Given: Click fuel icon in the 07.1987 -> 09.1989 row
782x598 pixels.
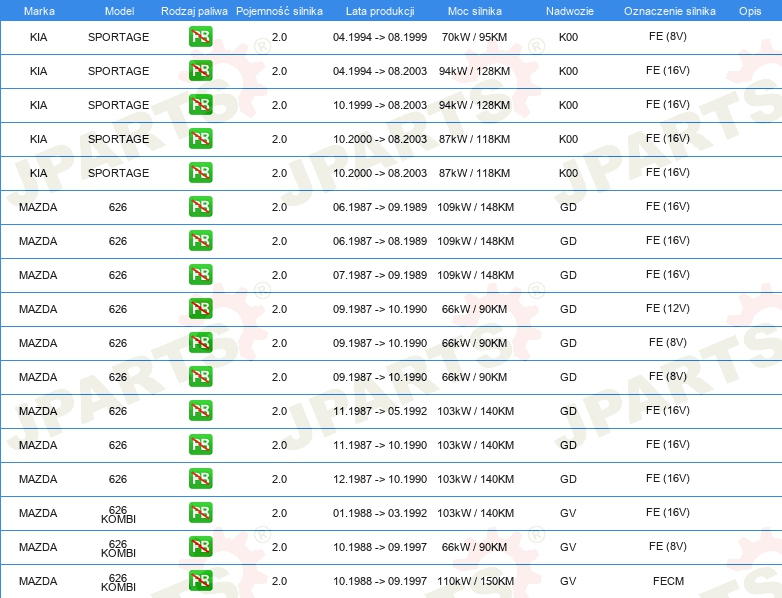Looking at the screenshot, I should pyautogui.click(x=200, y=274).
